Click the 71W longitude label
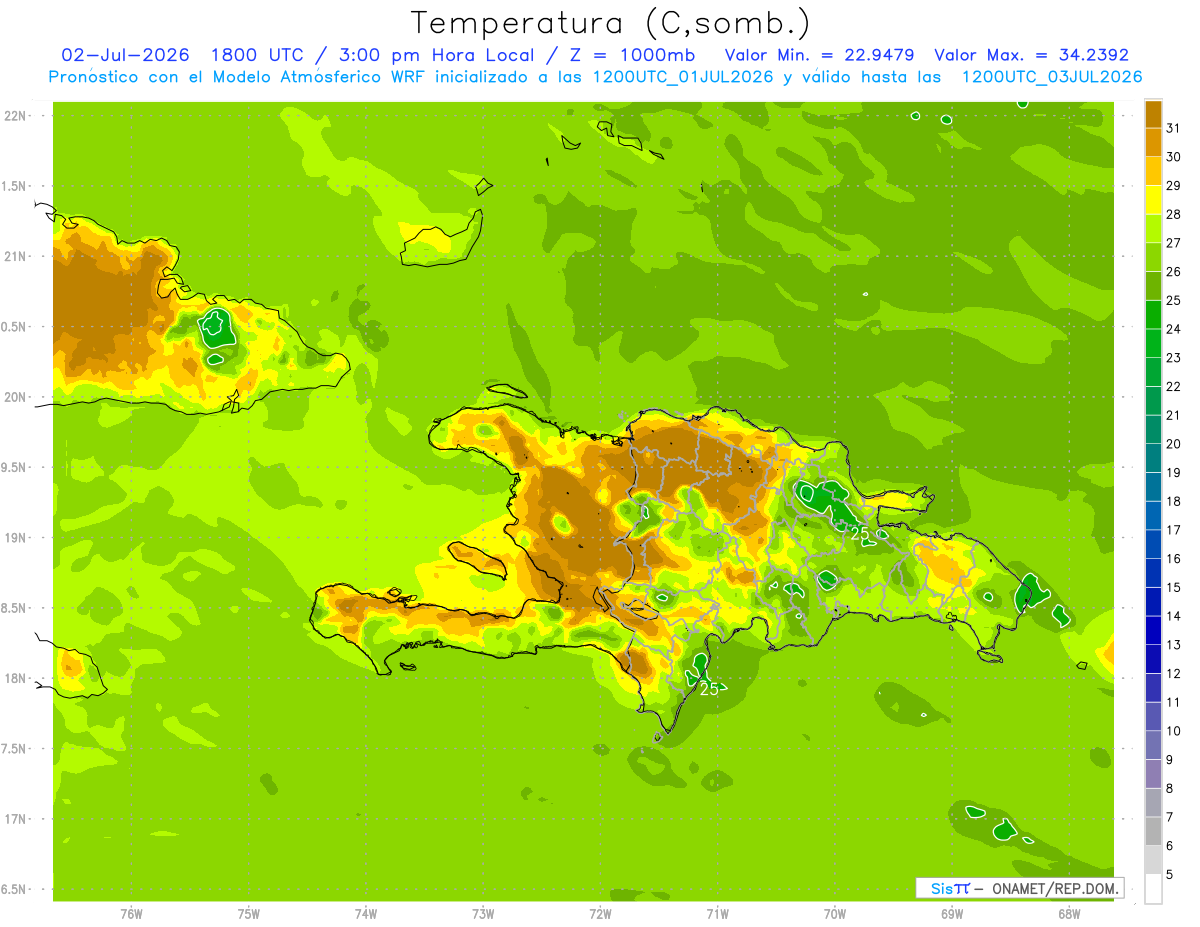Screen dimensions: 1200x927 (x=717, y=914)
